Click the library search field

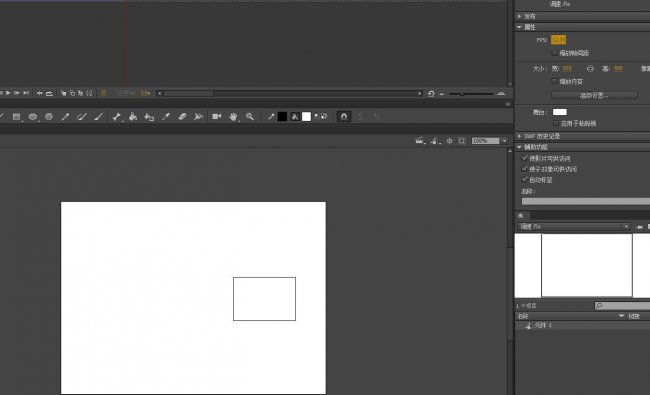[622, 306]
